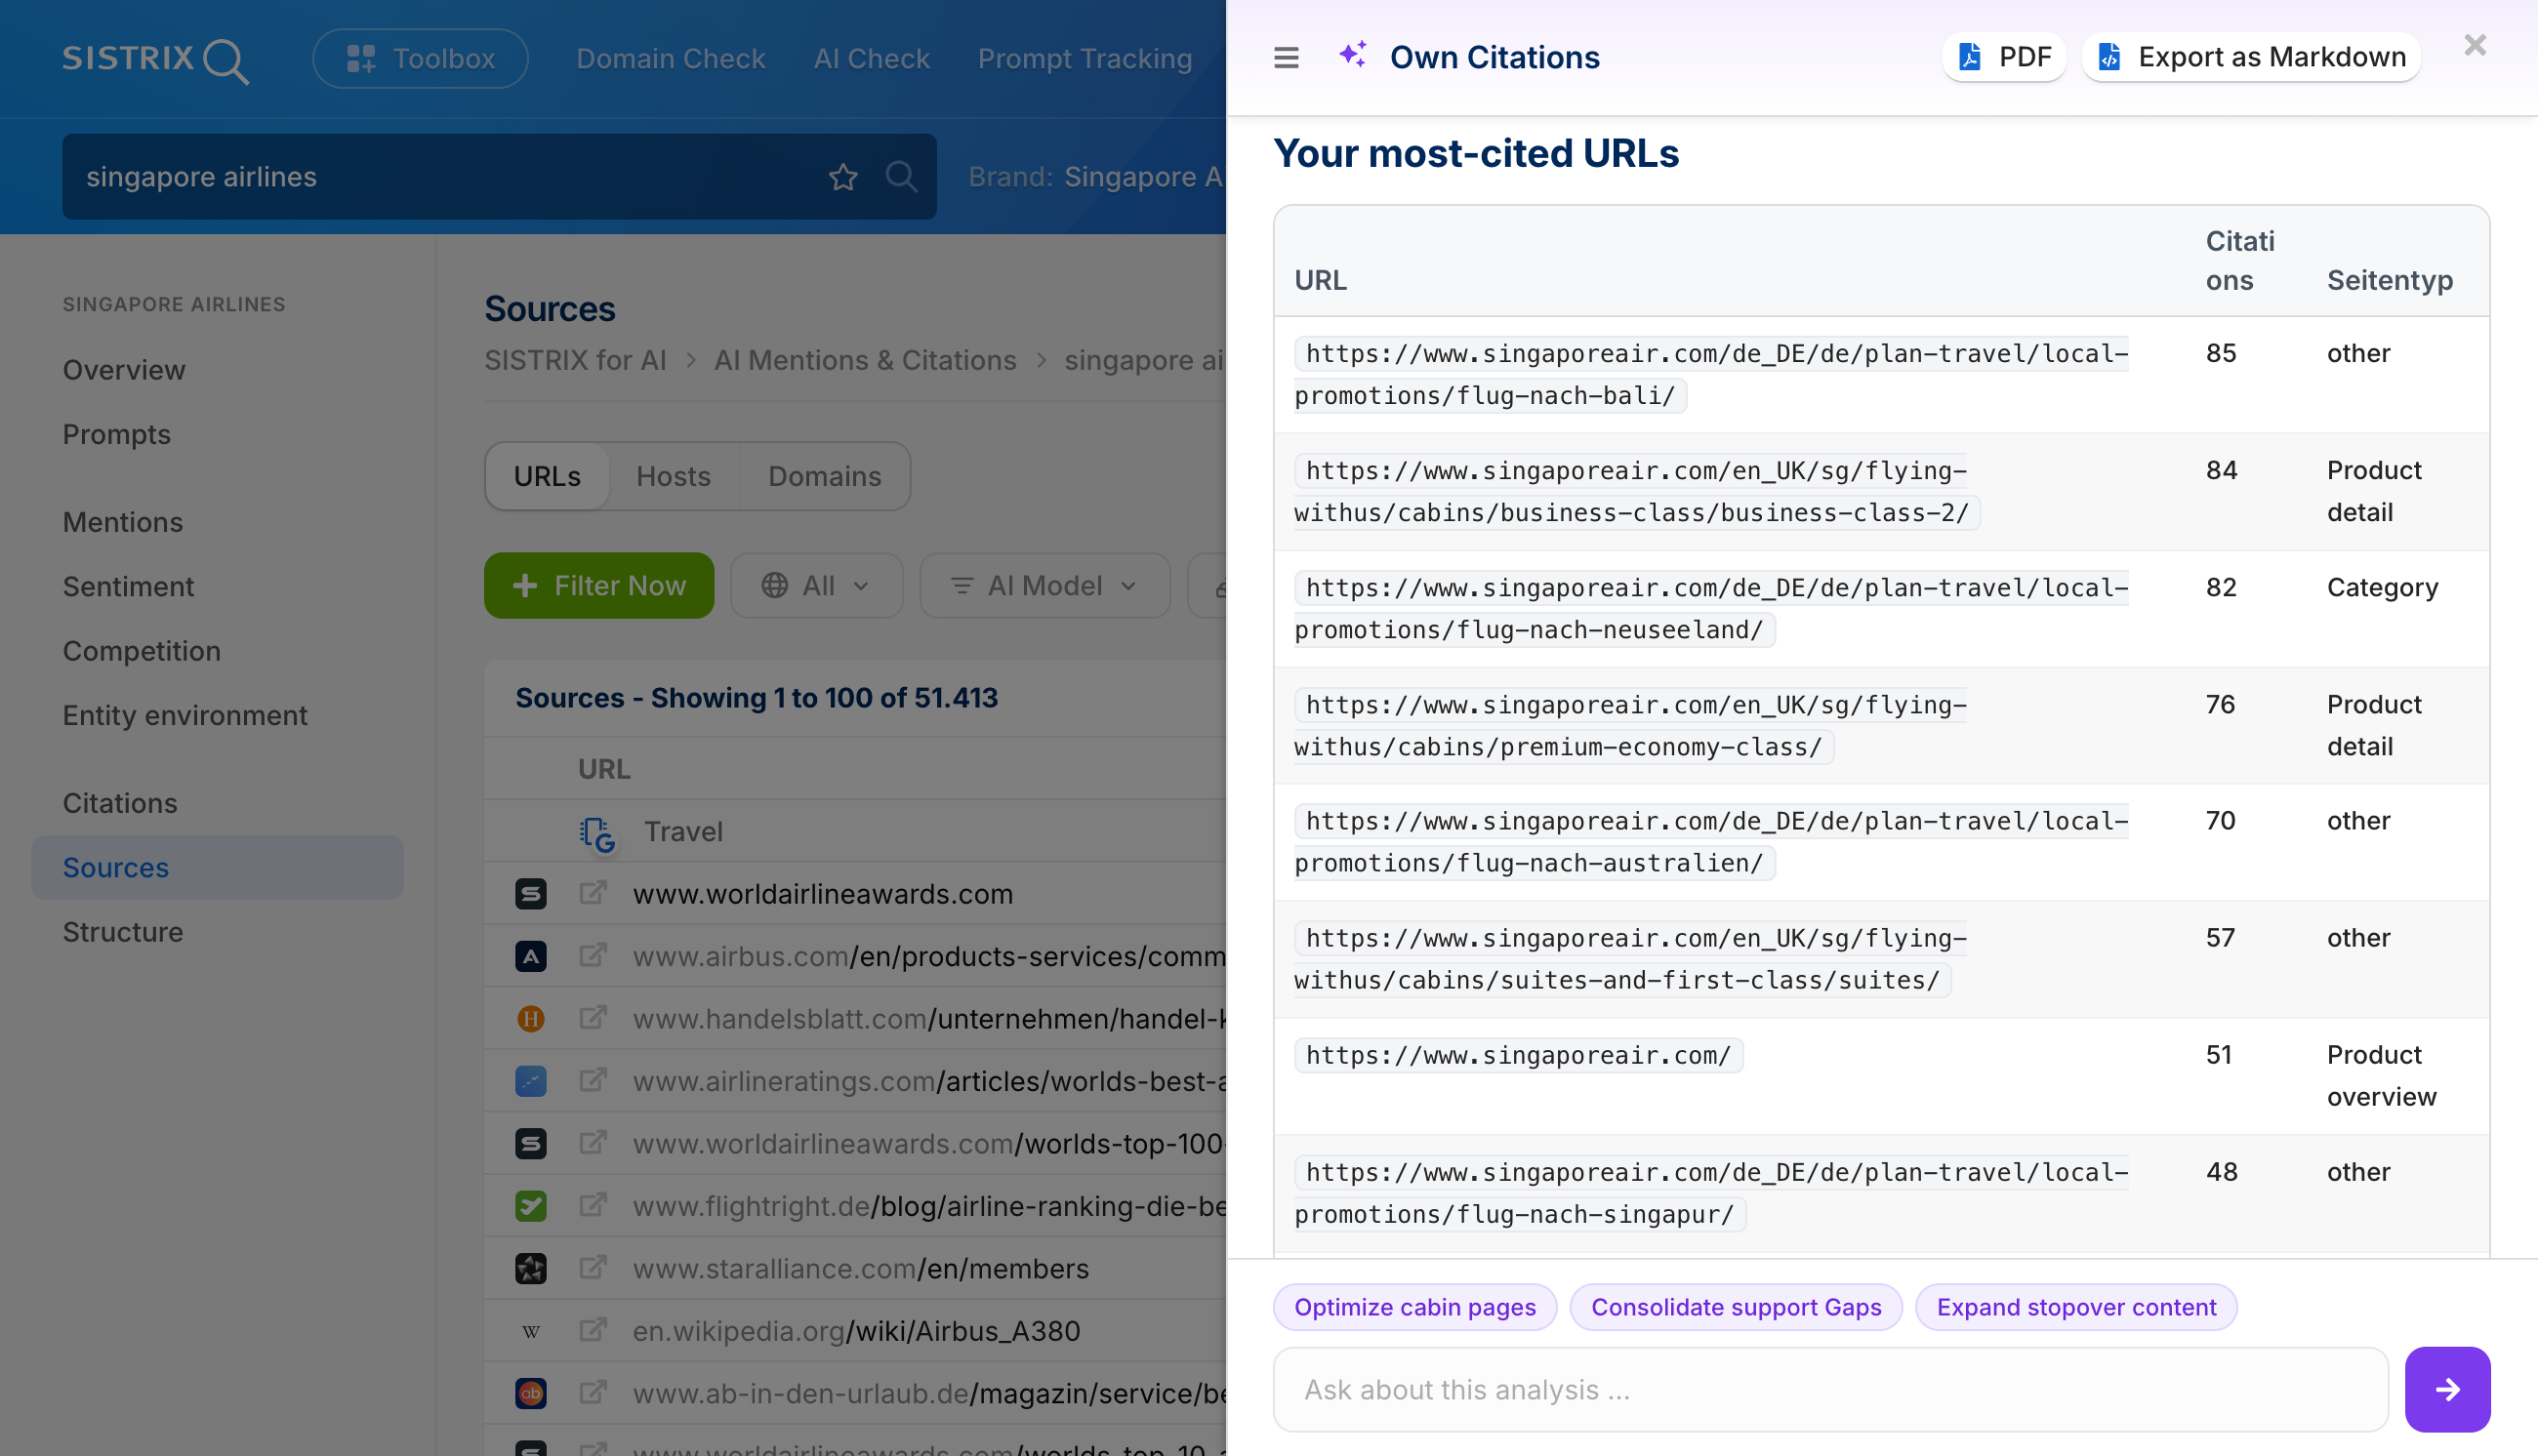Click the Seitentyp column header
The image size is (2538, 1456).
tap(2389, 280)
